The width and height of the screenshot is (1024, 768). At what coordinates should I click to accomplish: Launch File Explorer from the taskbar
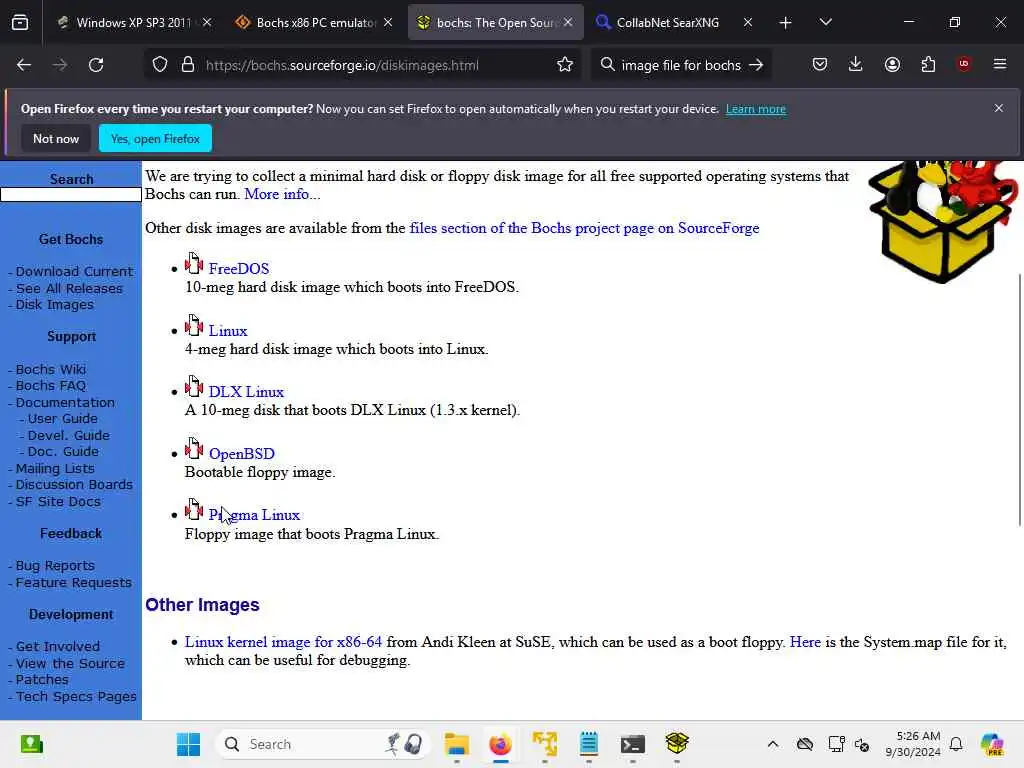click(456, 744)
